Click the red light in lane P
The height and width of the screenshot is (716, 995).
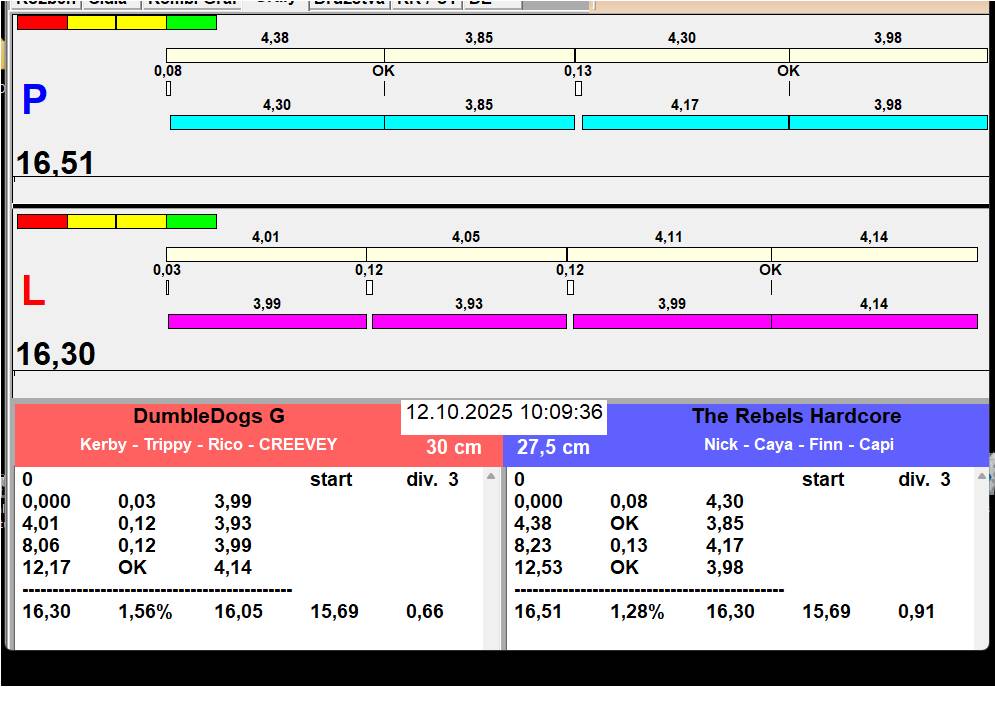pyautogui.click(x=42, y=22)
